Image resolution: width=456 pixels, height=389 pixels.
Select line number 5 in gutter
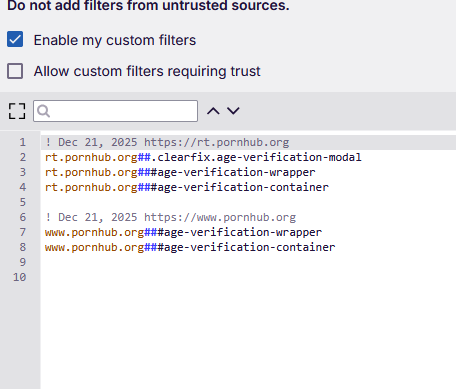coord(22,202)
